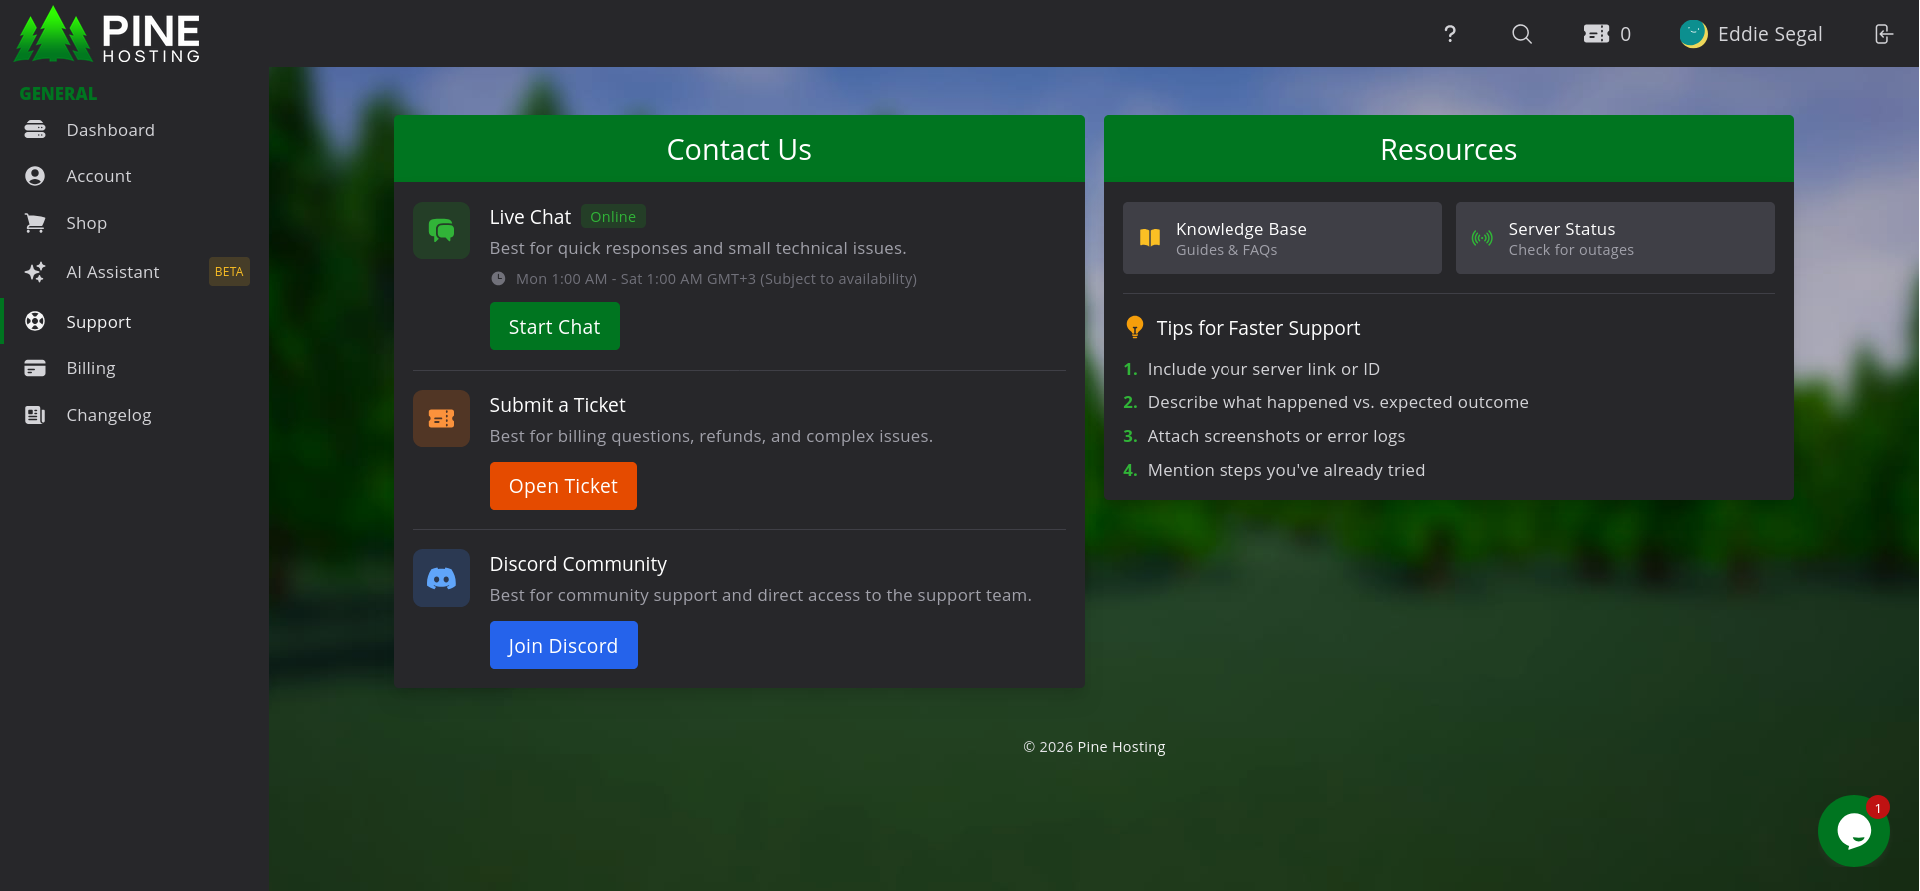
Task: Click the Contact Us header
Action: (739, 149)
